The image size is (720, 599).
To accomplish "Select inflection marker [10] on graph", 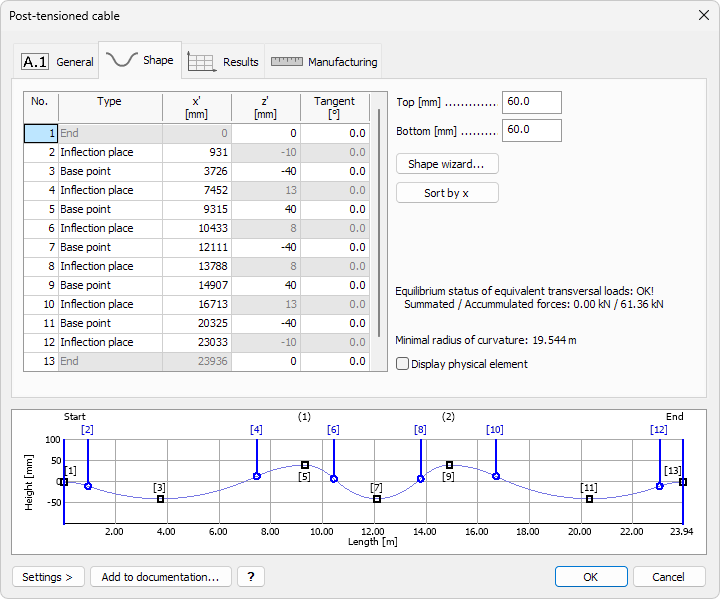I will [496, 476].
